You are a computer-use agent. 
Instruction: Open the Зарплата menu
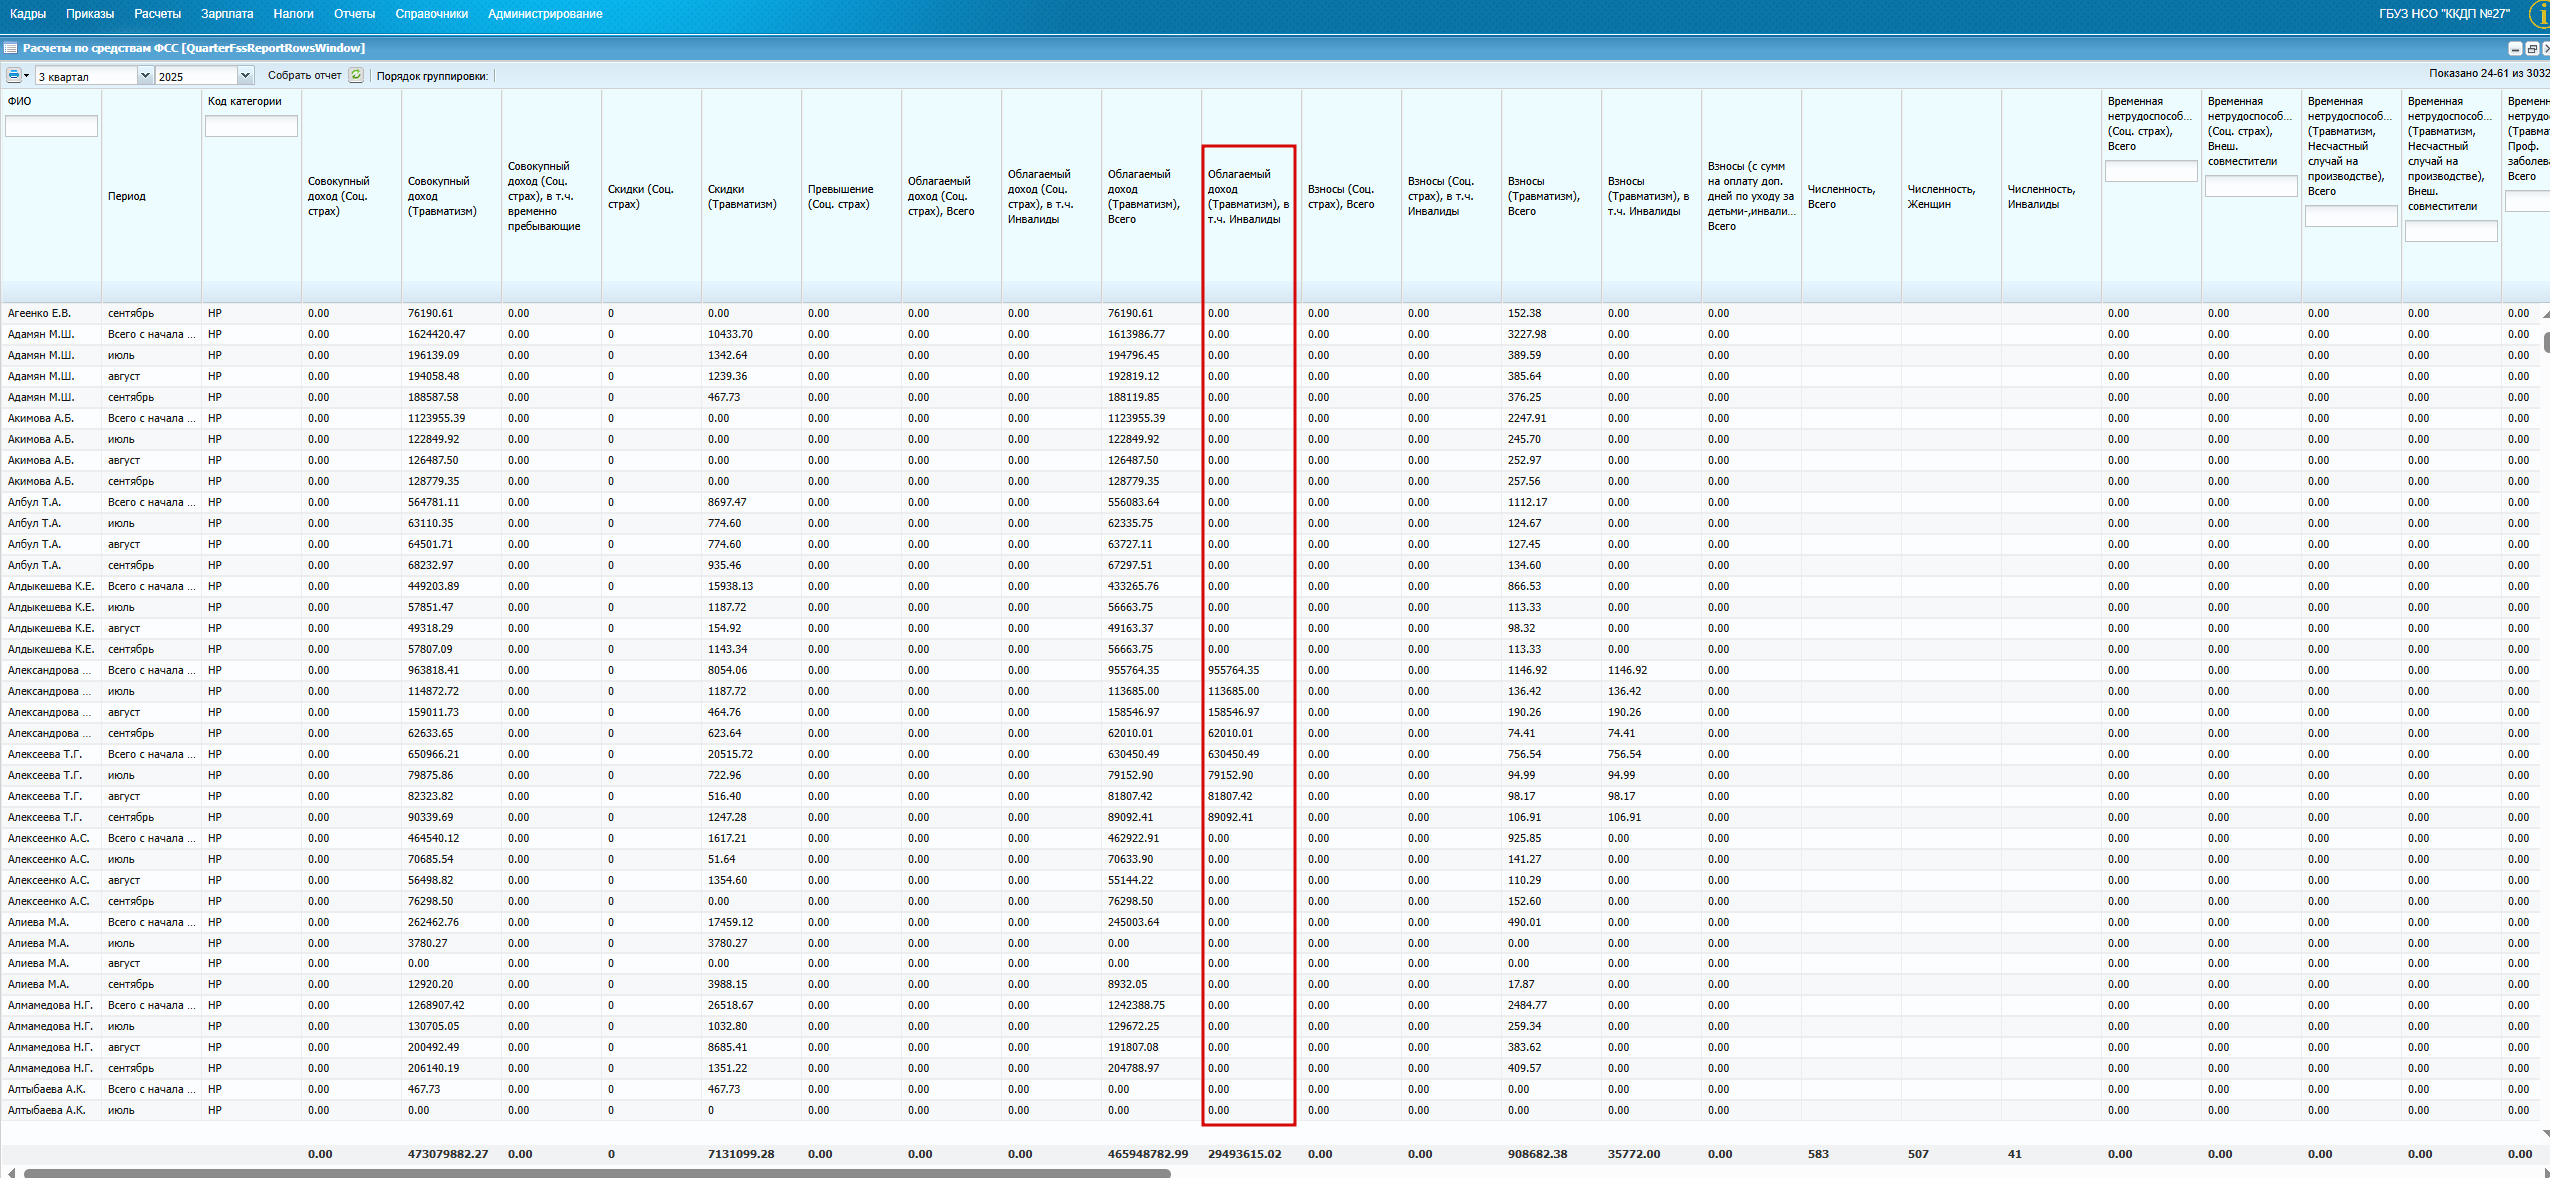click(x=227, y=14)
